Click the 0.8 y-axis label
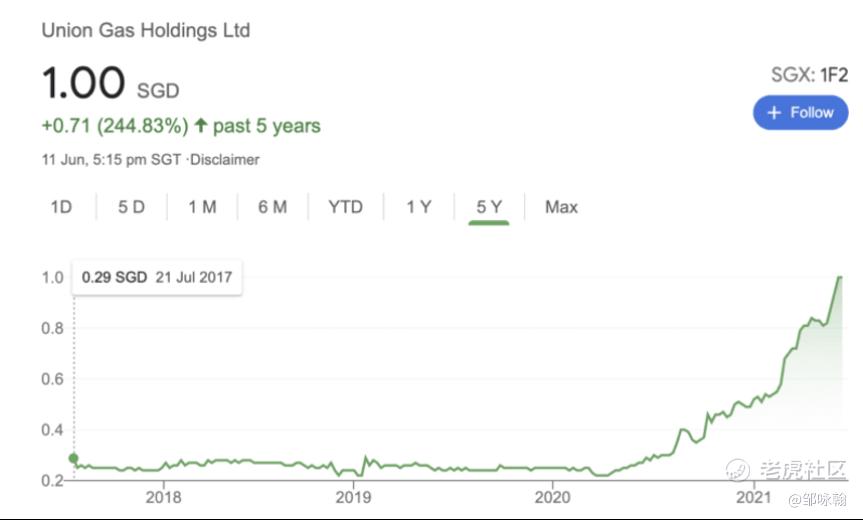 pos(53,329)
